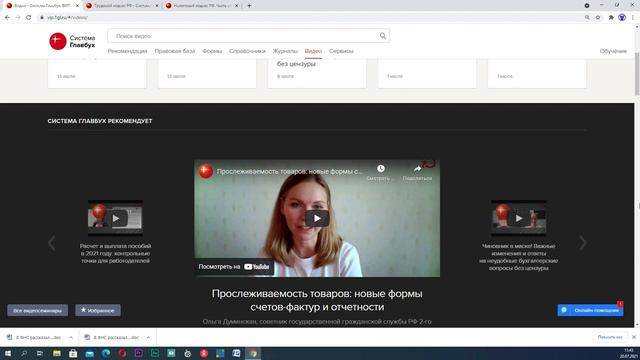
Task: Click Показать все downloads link
Action: (610, 337)
